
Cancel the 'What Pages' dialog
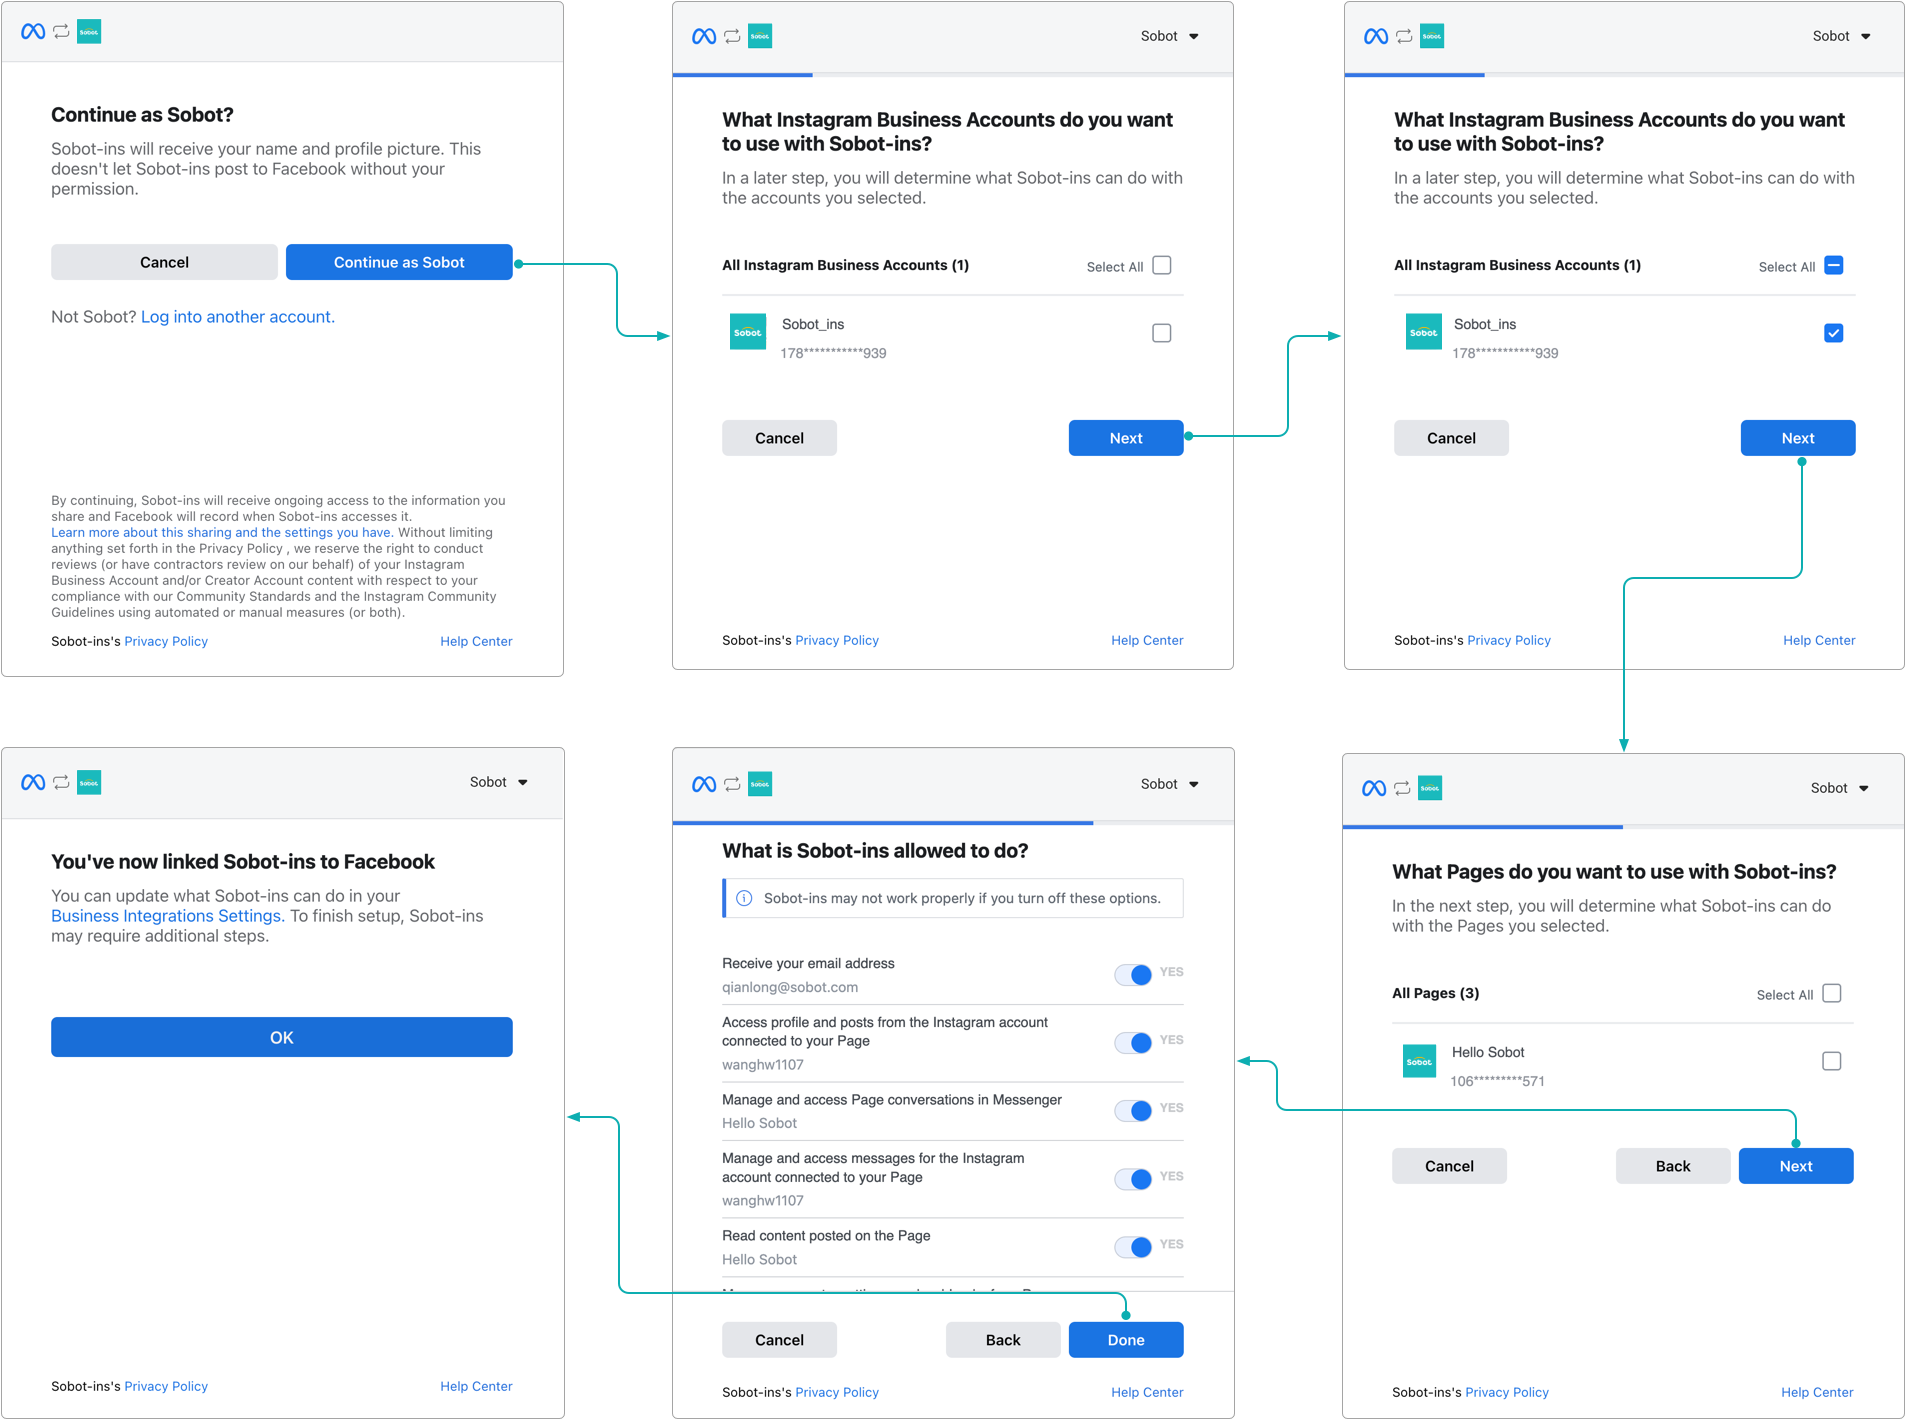(x=1449, y=1166)
